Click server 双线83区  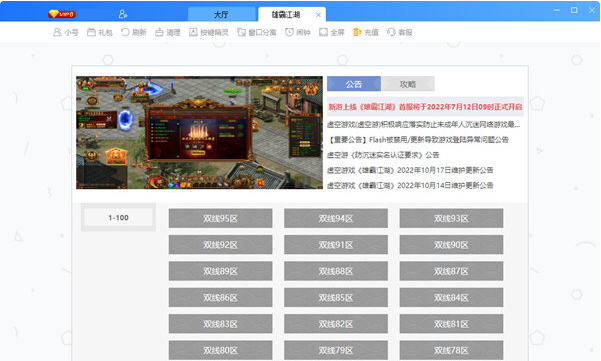pos(220,324)
